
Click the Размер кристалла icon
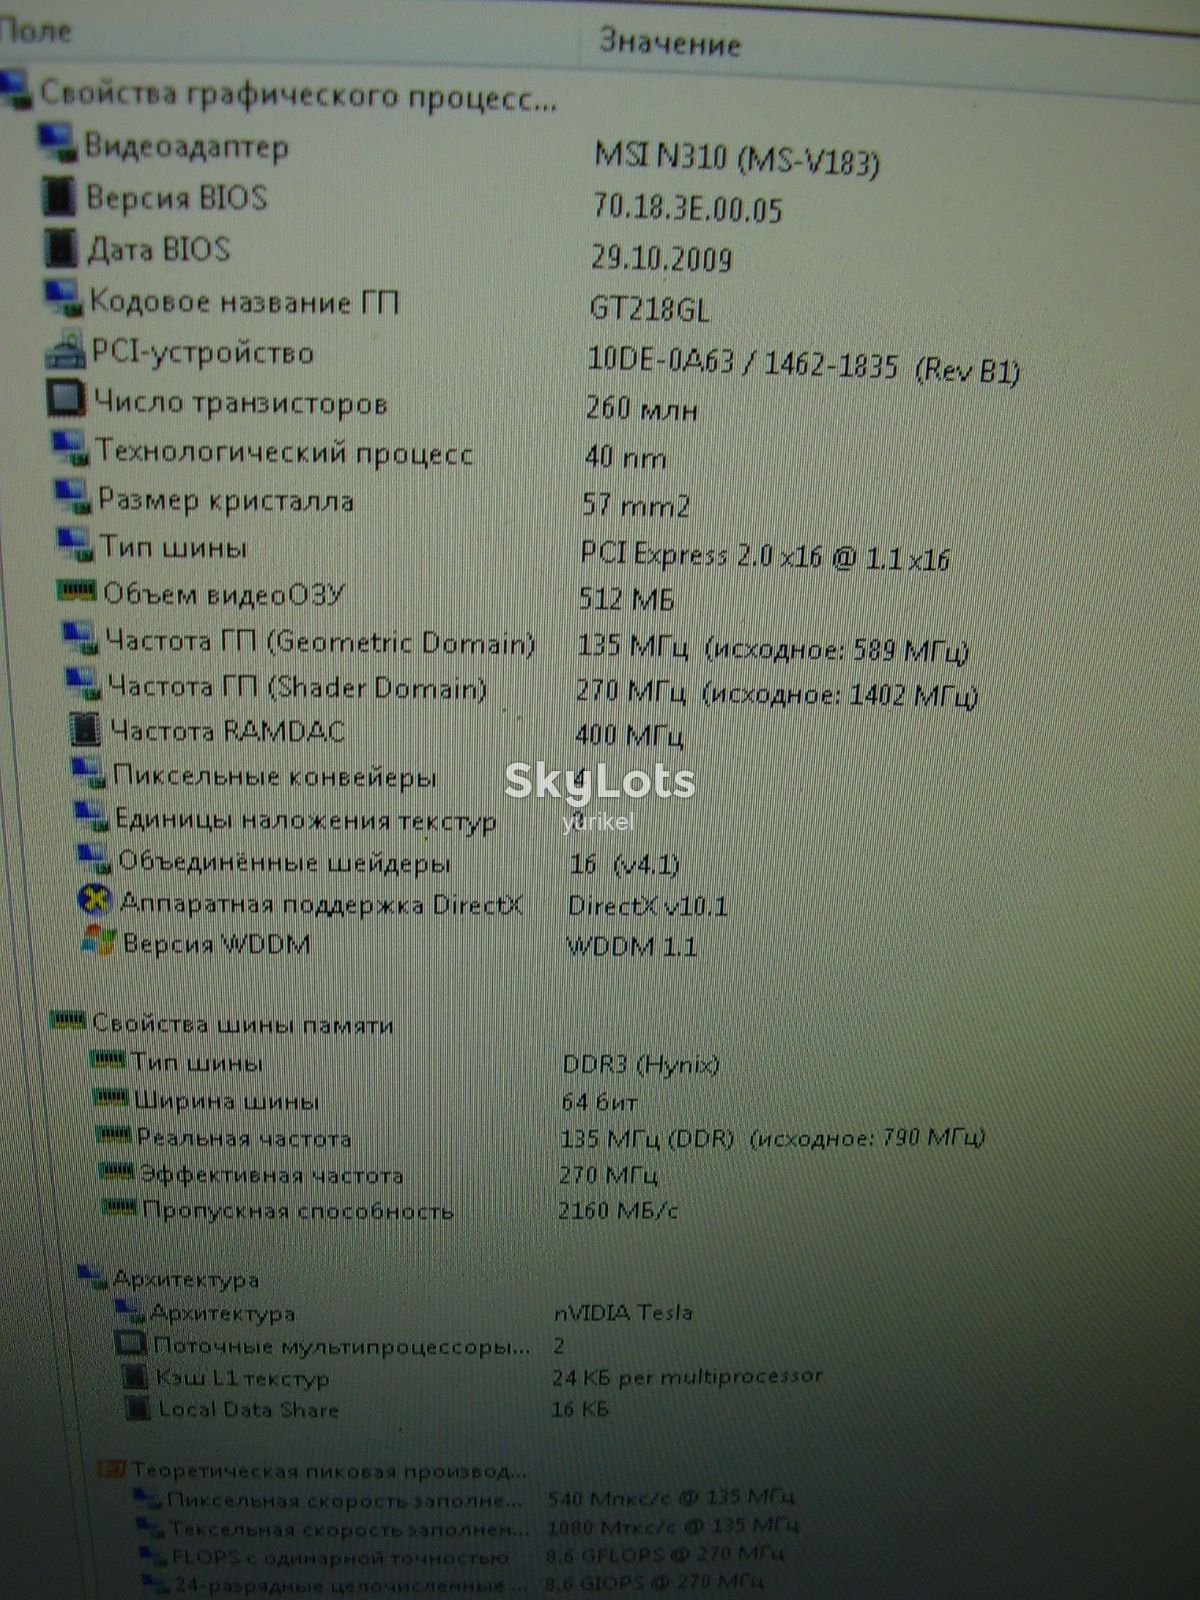[73, 497]
